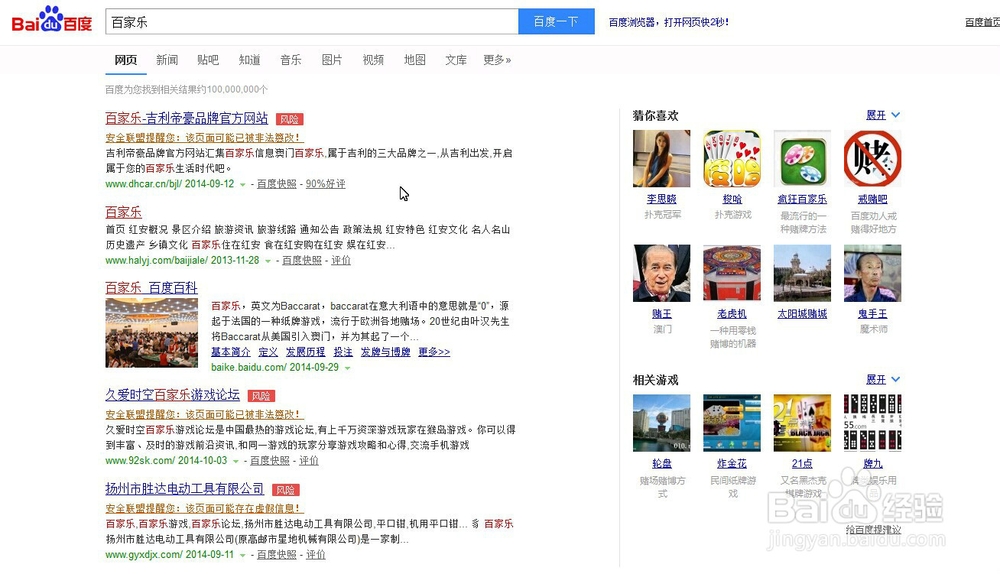Click the Baidu logo

[x=52, y=20]
